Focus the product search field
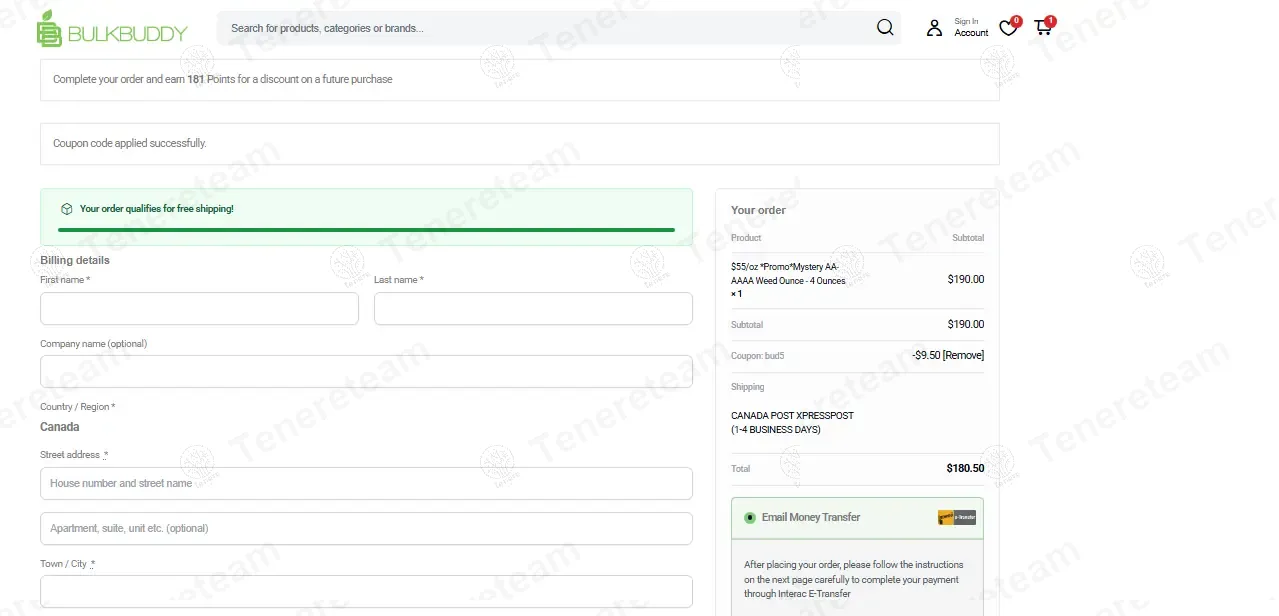The image size is (1279, 616). click(545, 28)
